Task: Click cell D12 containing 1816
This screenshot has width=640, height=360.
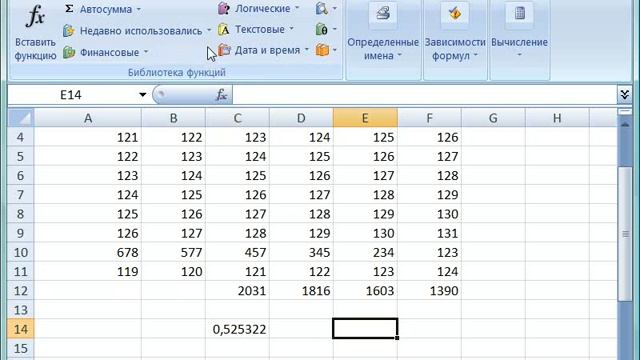Action: point(301,291)
